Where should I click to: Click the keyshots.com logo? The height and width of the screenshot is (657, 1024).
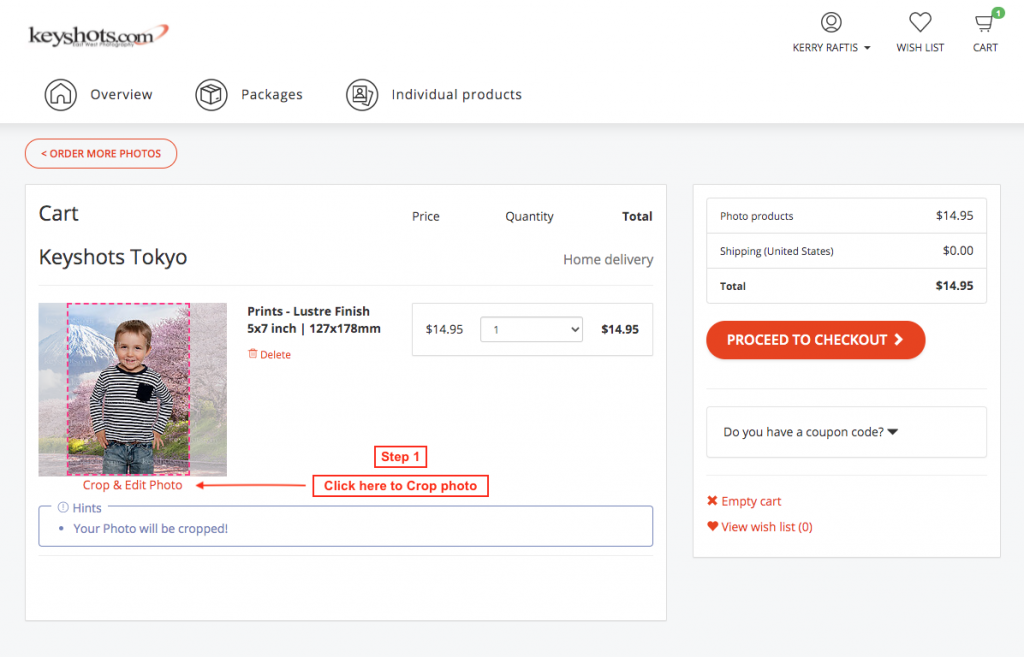coord(98,36)
